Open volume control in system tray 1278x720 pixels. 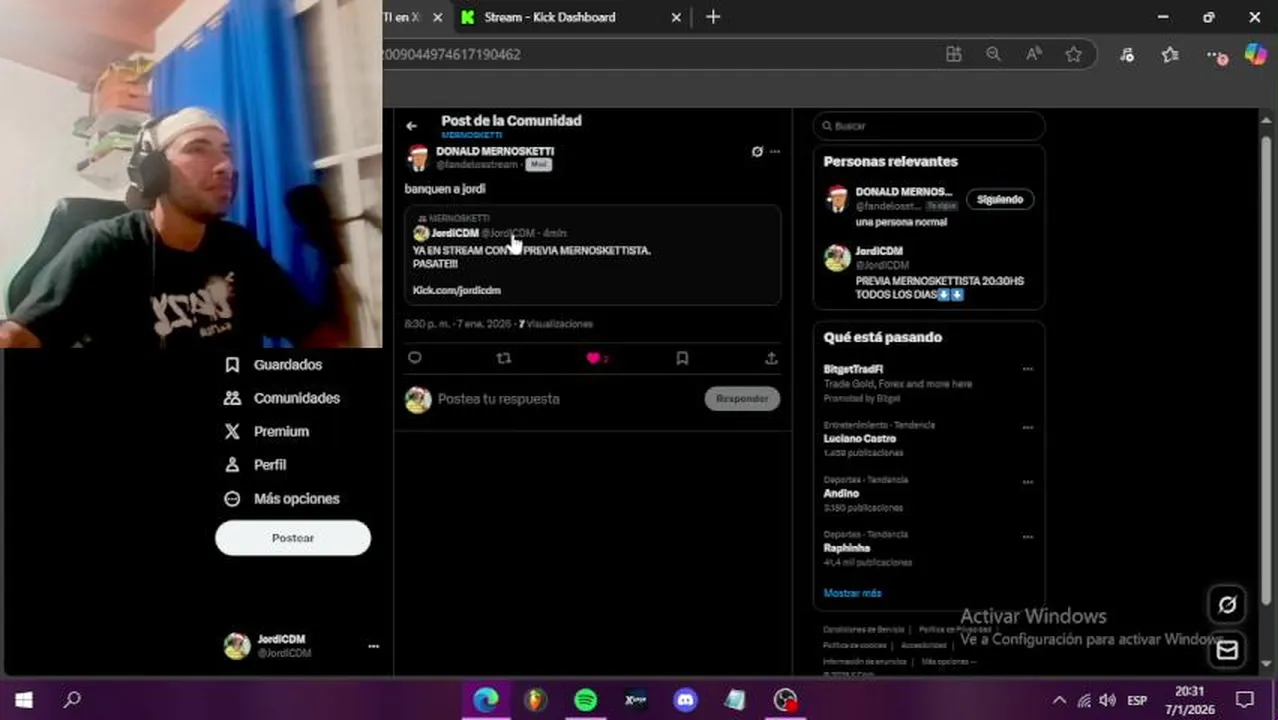pos(1107,700)
